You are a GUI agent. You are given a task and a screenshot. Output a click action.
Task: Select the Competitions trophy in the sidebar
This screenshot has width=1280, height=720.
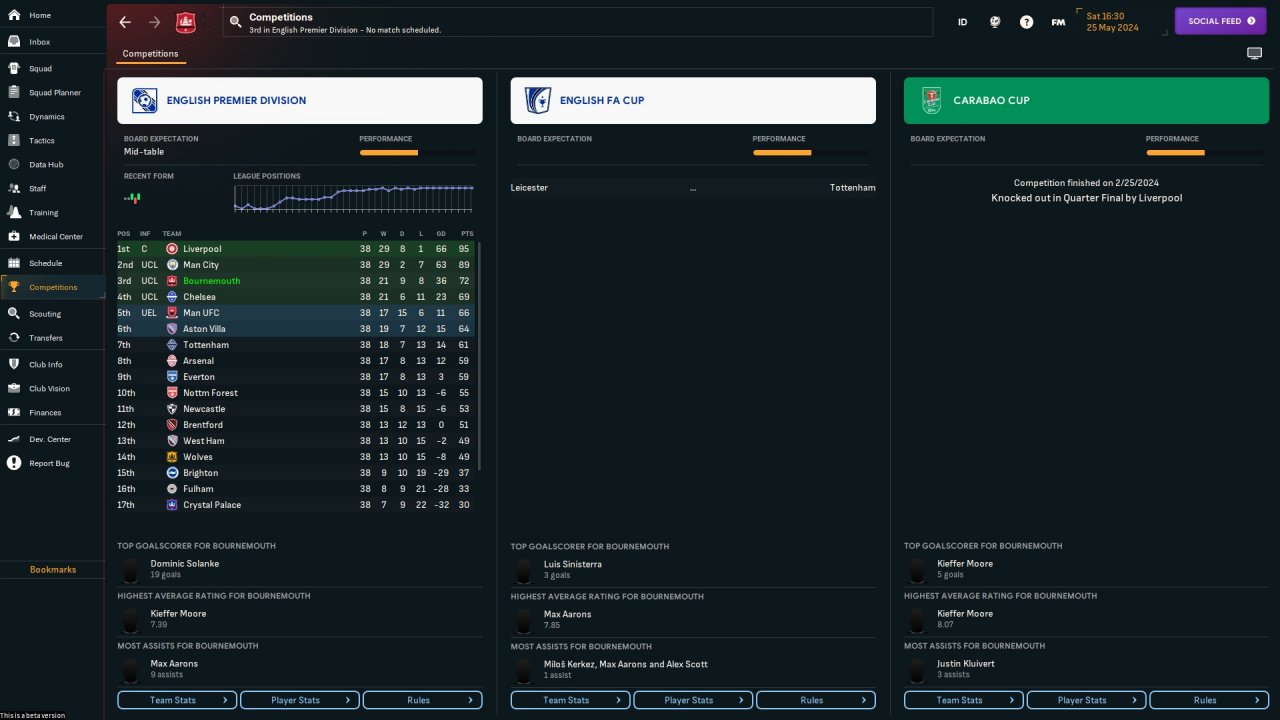click(14, 287)
